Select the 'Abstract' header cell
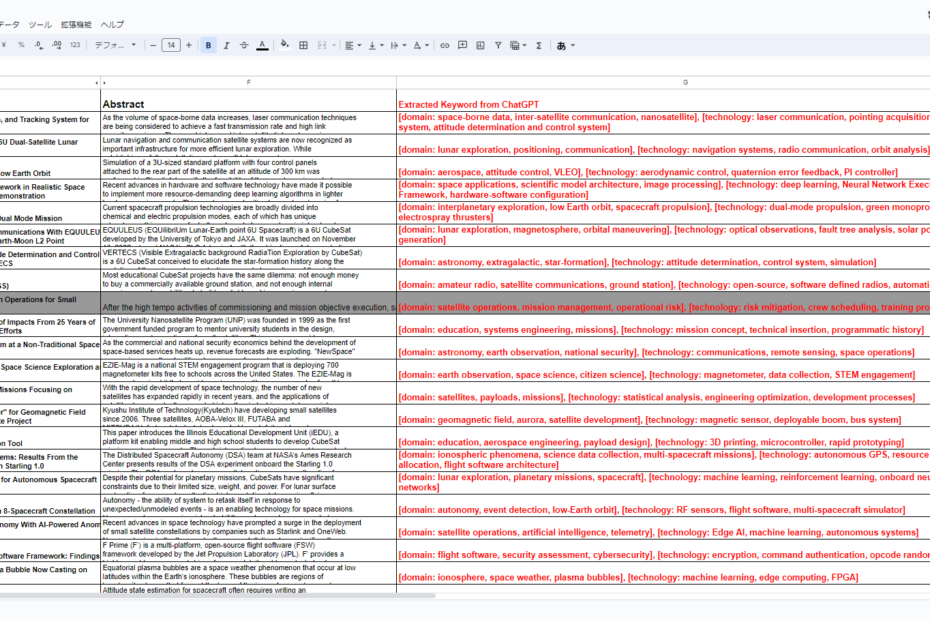This screenshot has height=620, width=930. point(249,101)
